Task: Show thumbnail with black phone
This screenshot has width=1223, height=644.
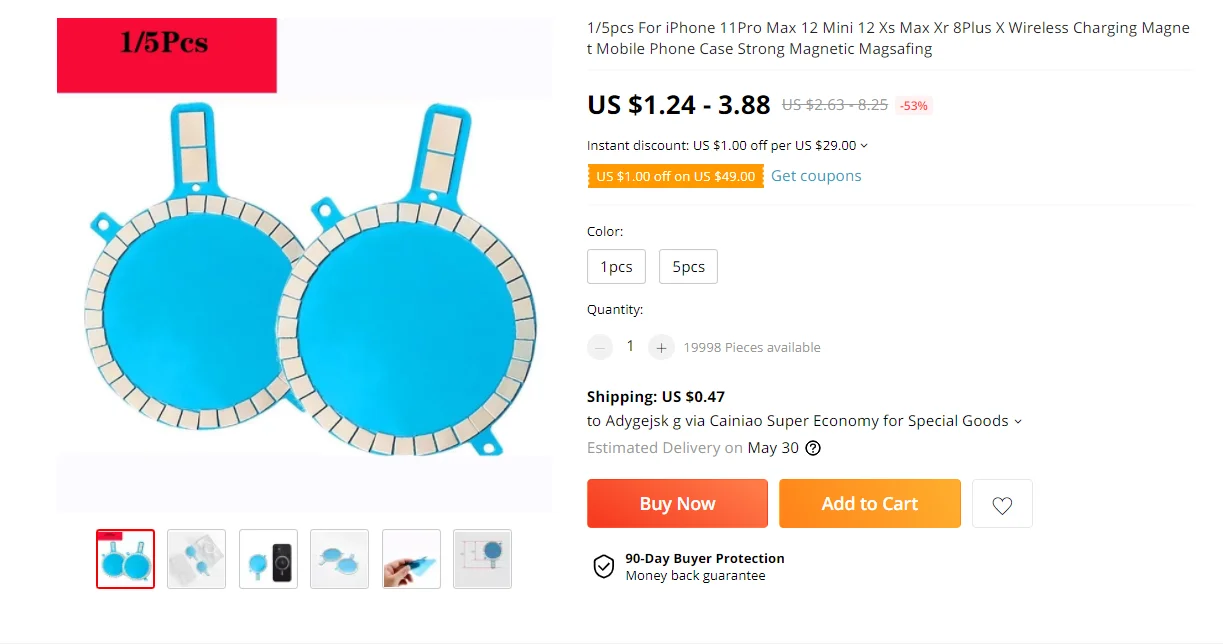Action: pos(268,559)
